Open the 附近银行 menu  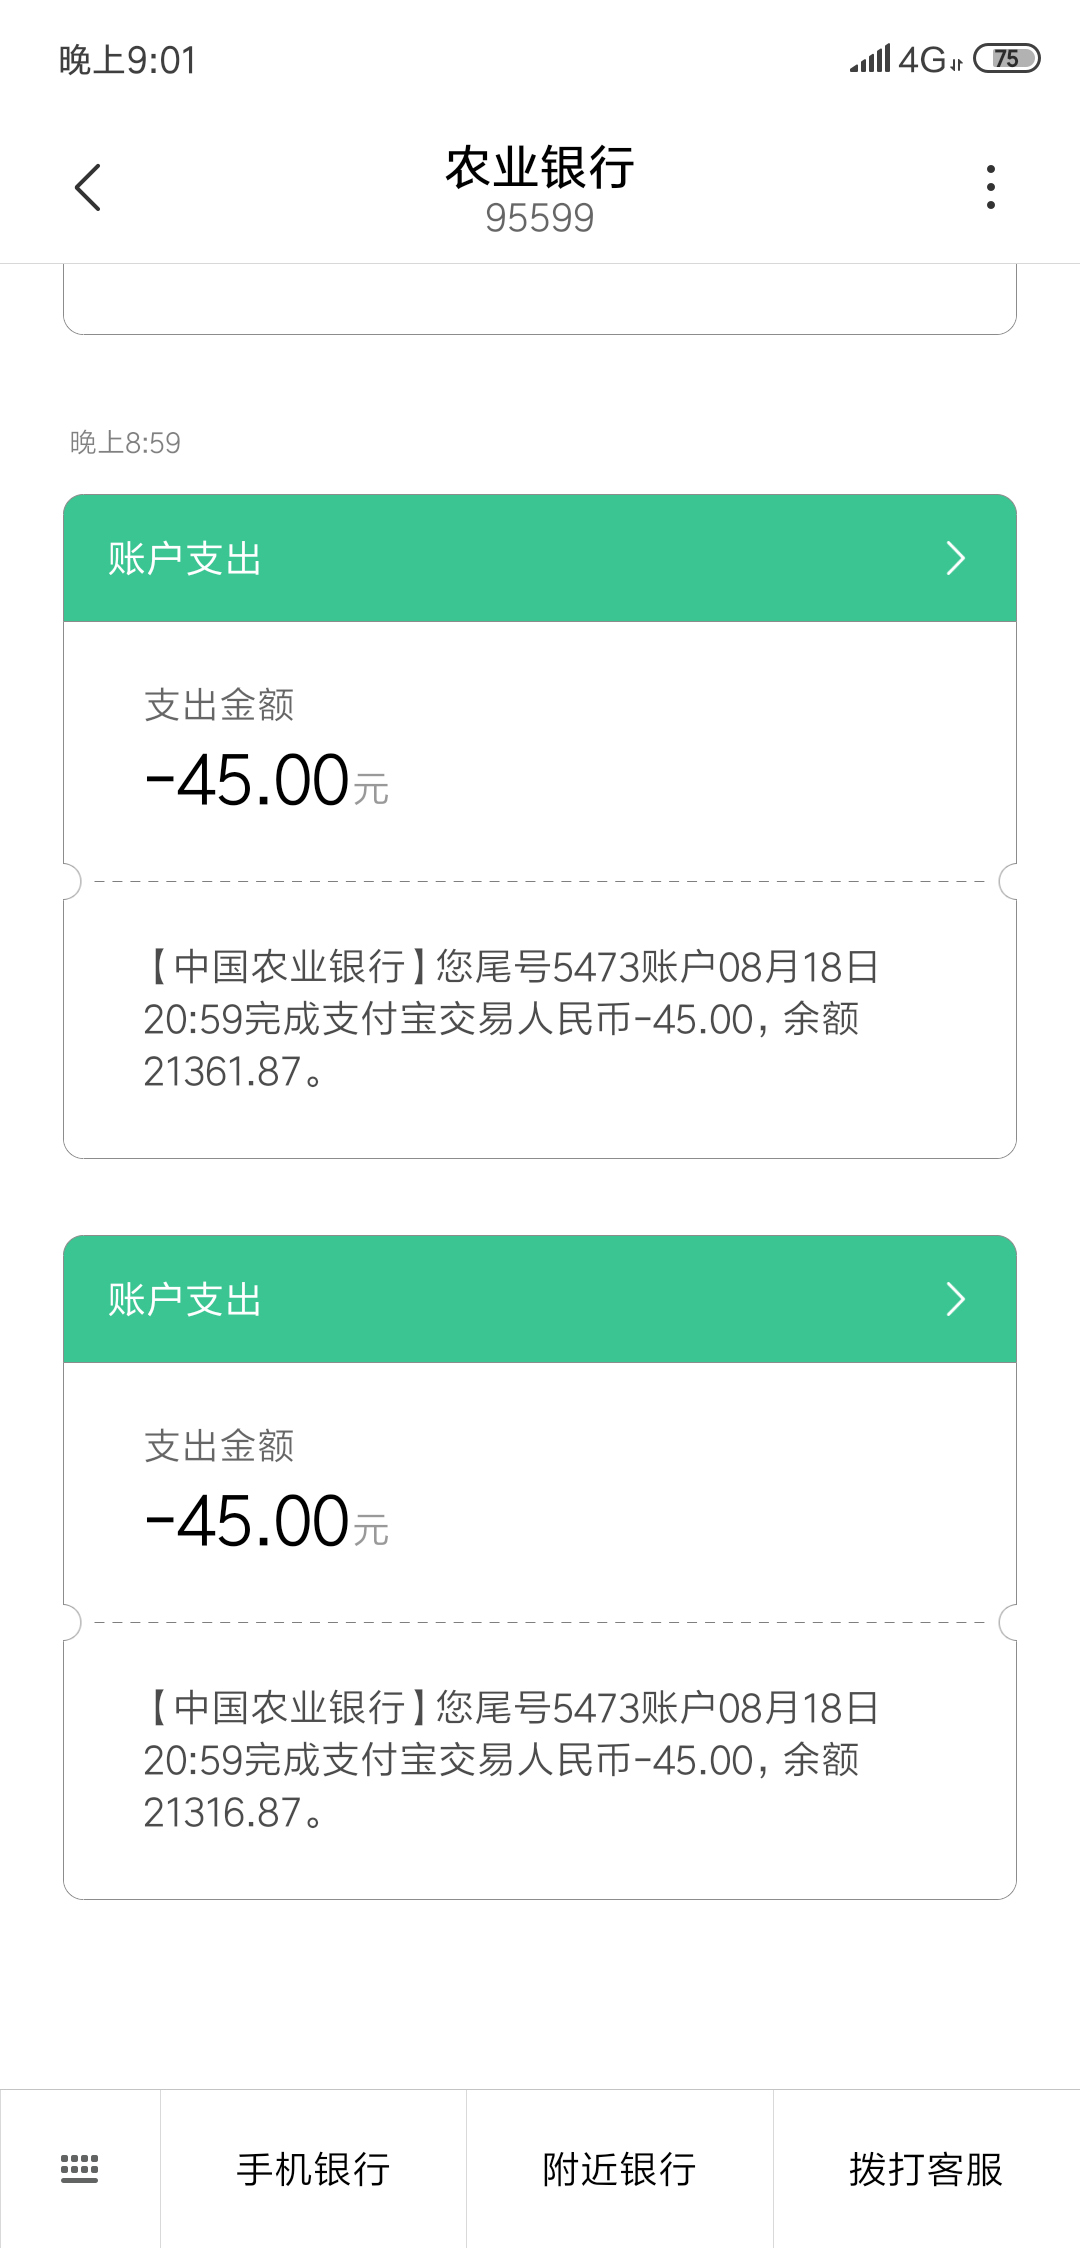tap(619, 2169)
